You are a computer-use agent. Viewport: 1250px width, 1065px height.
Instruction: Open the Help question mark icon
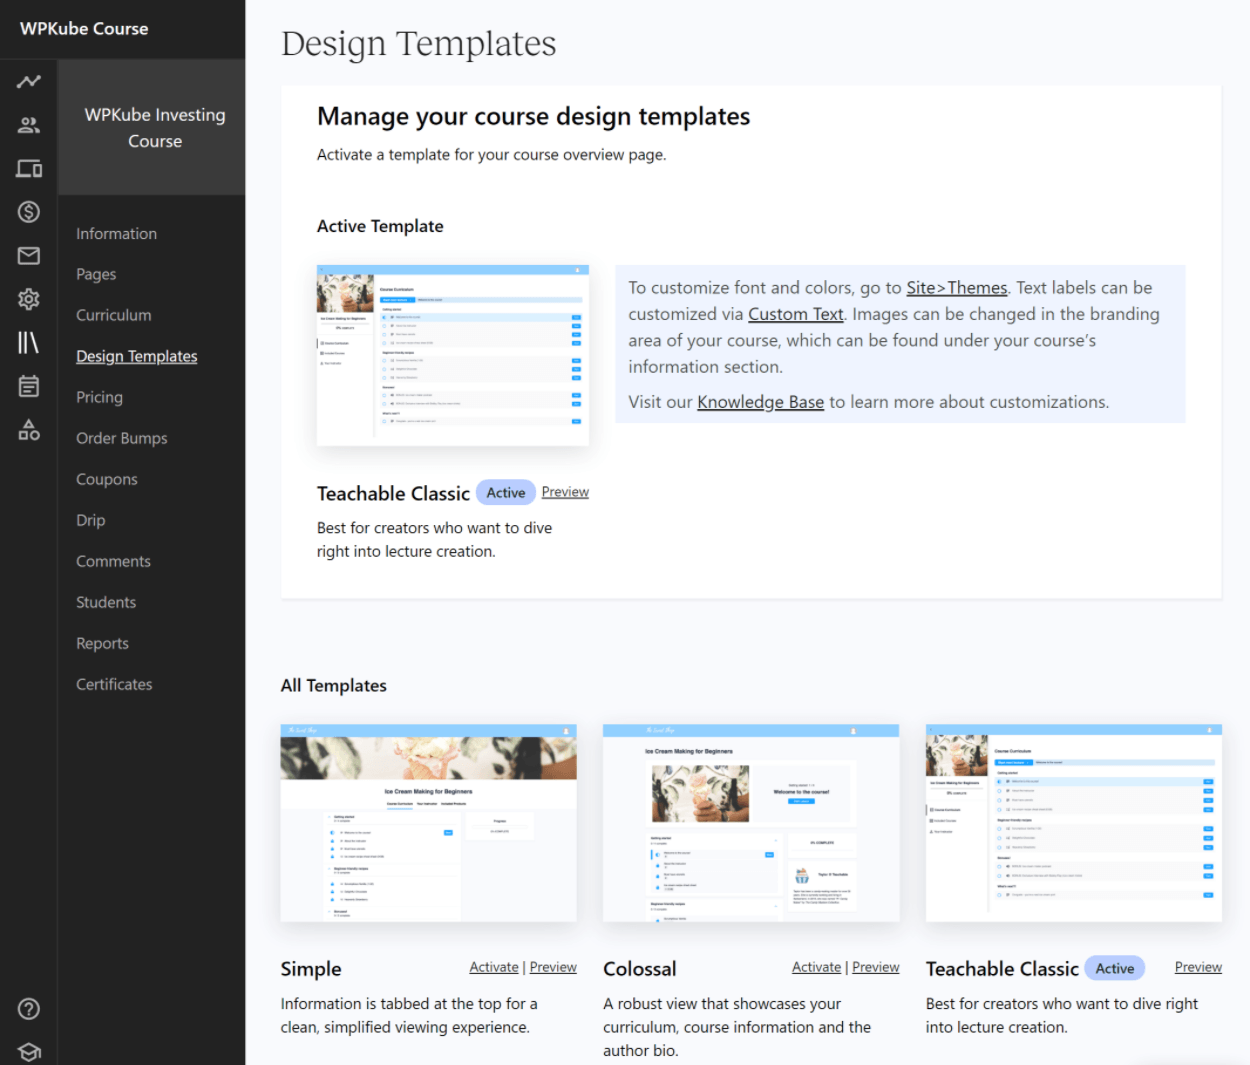pos(29,1008)
